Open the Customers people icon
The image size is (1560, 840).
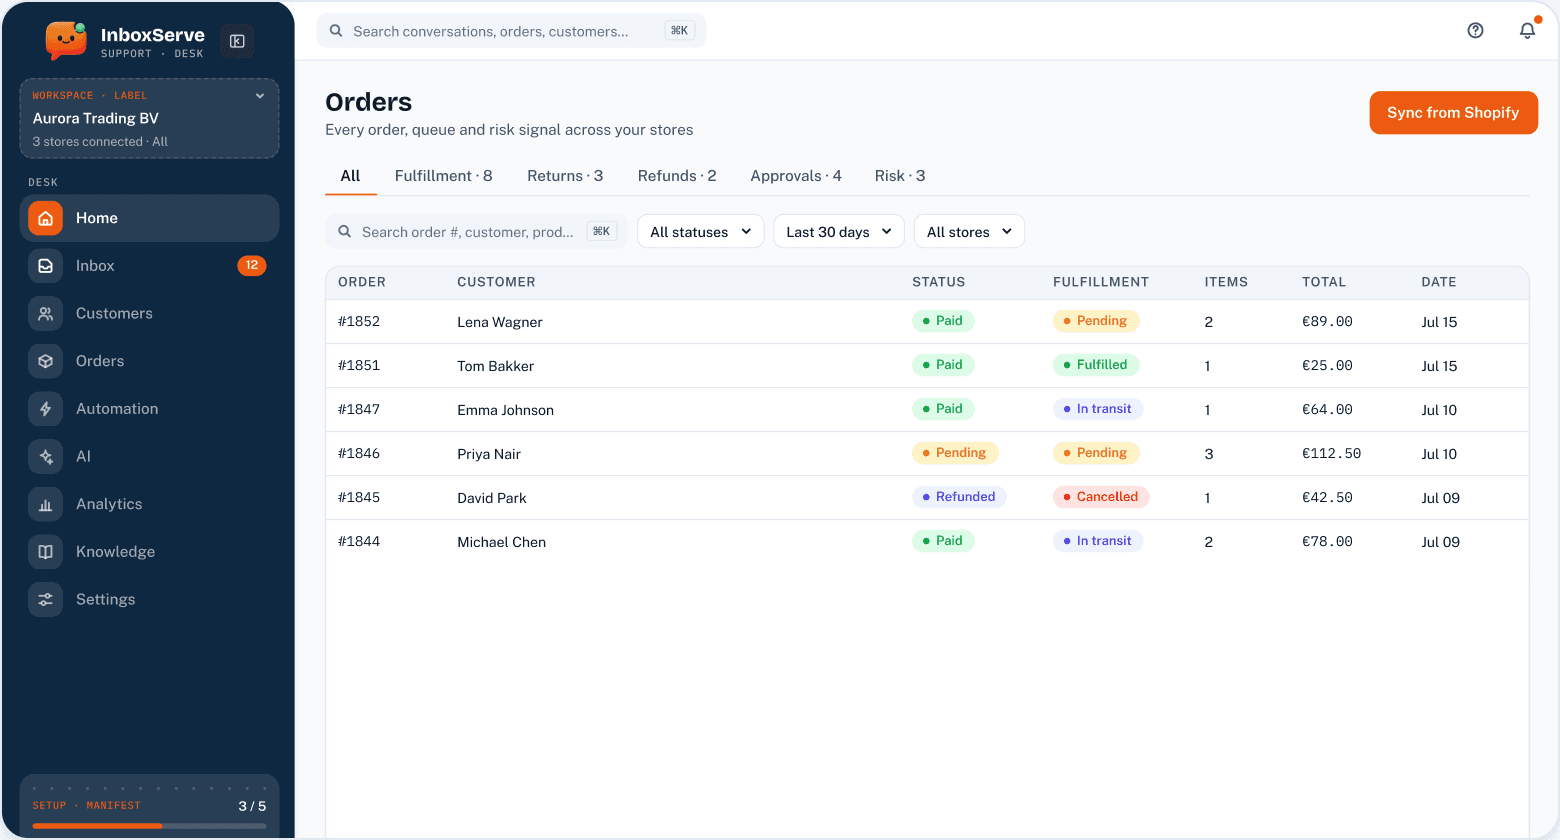pyautogui.click(x=45, y=314)
